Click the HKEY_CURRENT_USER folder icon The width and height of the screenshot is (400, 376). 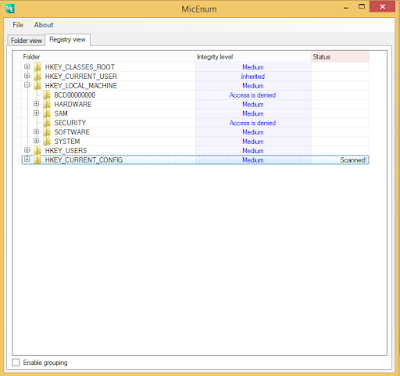pyautogui.click(x=37, y=76)
